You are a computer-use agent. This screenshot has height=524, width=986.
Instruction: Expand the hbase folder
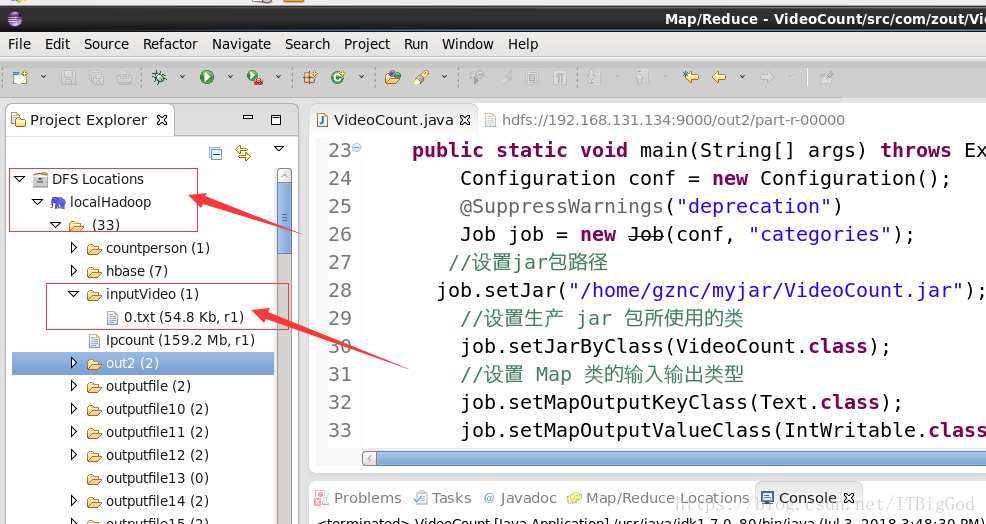pyautogui.click(x=74, y=271)
